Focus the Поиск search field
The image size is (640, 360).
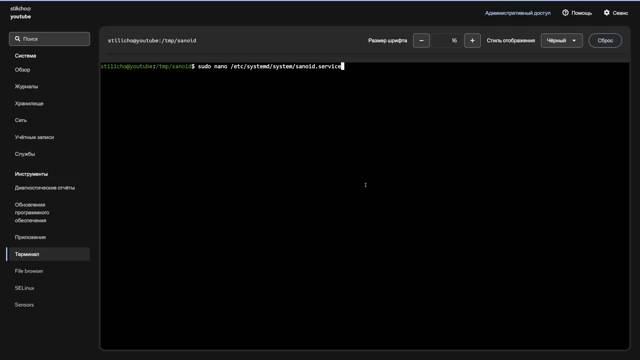click(x=49, y=39)
